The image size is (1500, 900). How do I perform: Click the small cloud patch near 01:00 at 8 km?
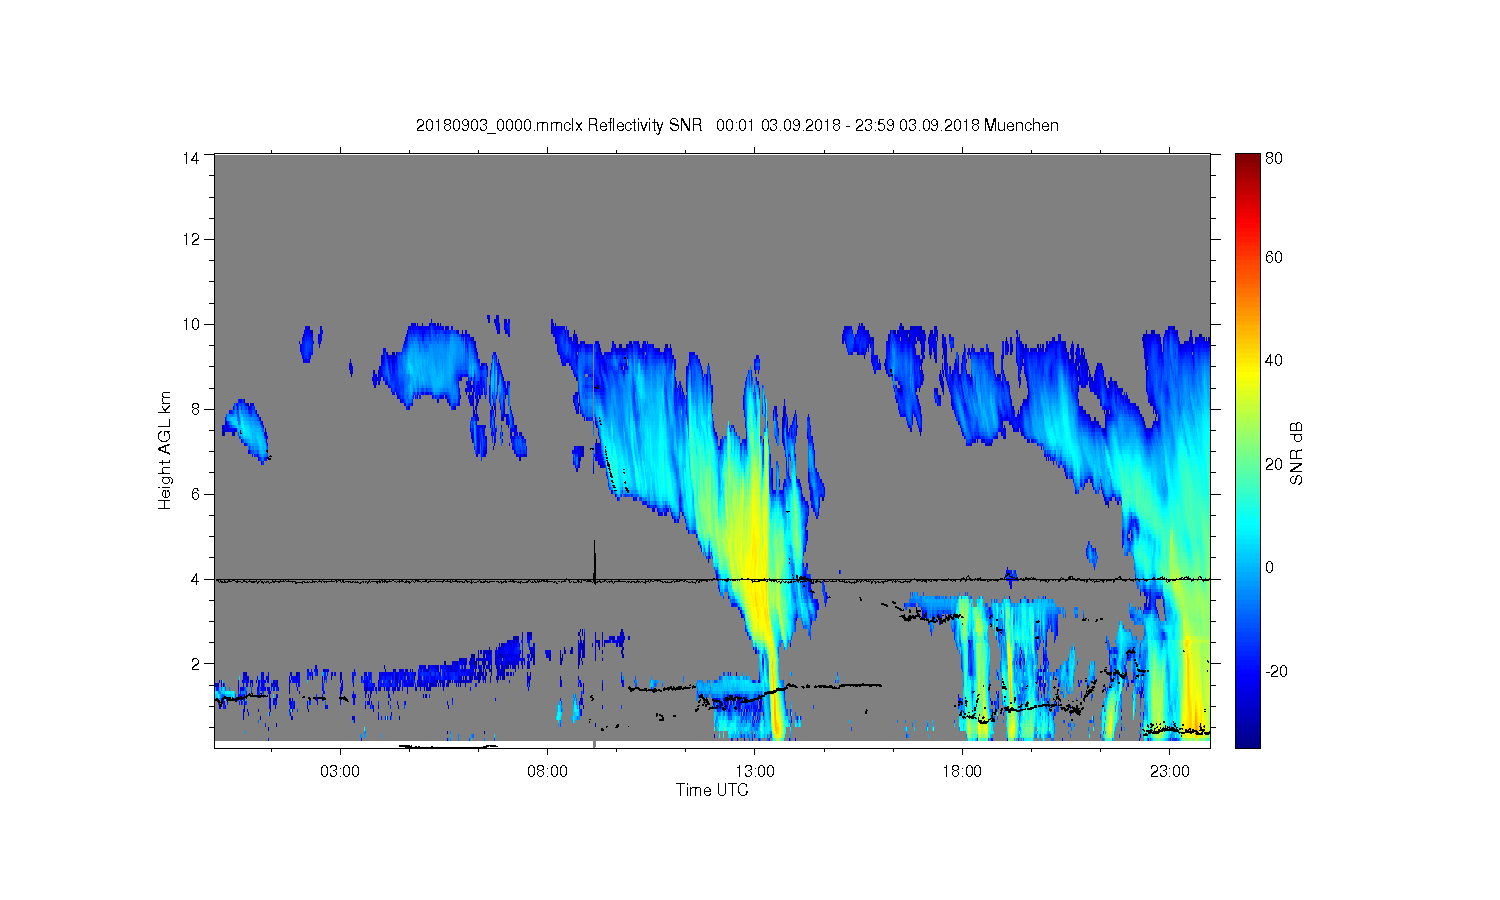click(x=246, y=430)
